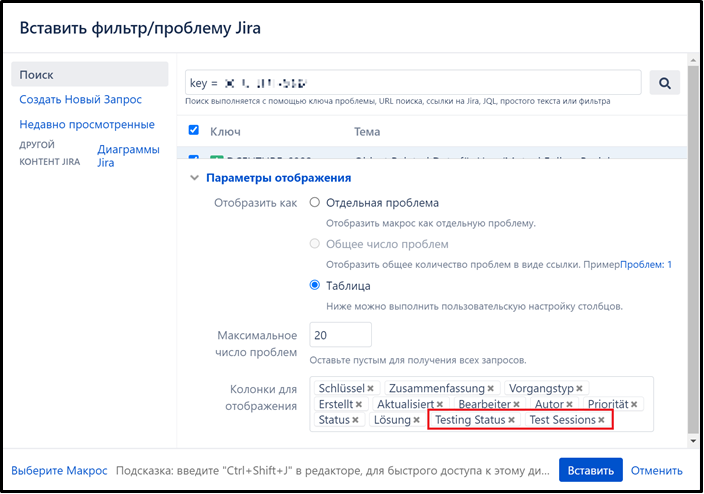Select the Отдельная проблема radio option
The image size is (704, 494).
[x=315, y=203]
